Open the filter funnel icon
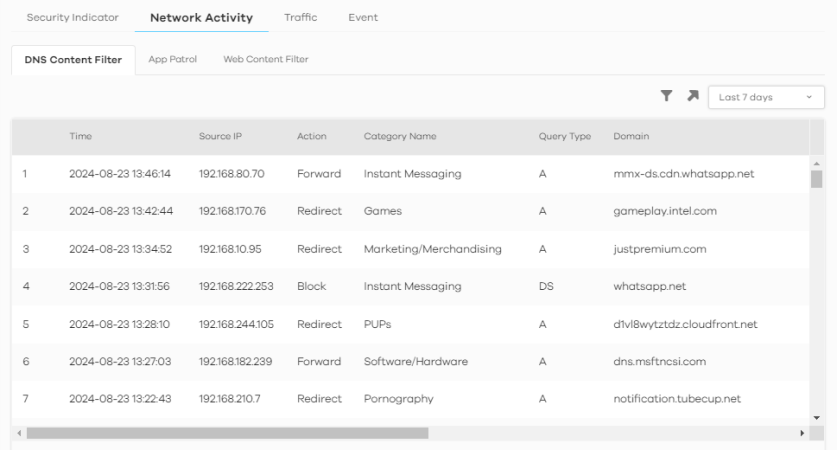 [665, 96]
